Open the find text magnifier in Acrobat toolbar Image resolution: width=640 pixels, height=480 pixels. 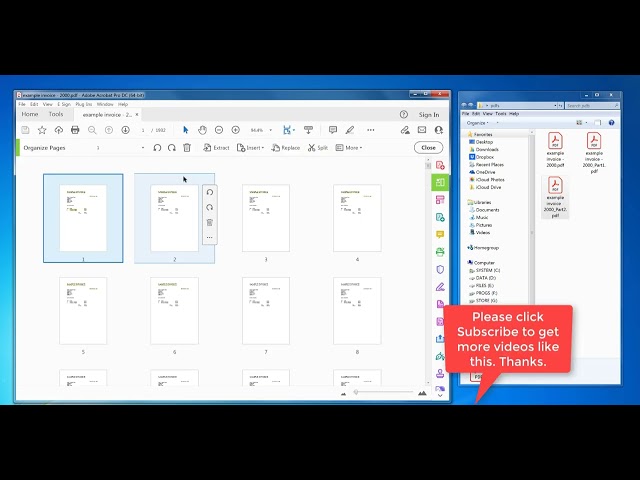(x=92, y=130)
